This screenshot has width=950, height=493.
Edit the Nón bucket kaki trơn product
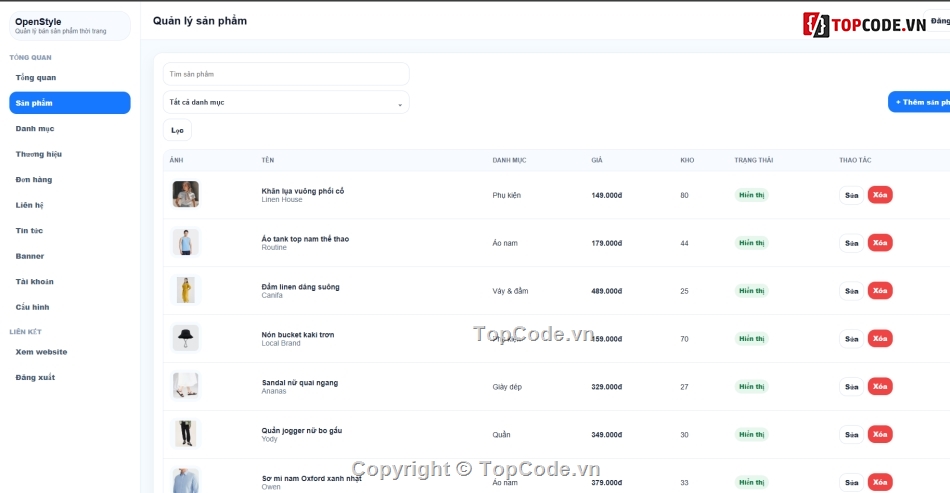(x=851, y=339)
